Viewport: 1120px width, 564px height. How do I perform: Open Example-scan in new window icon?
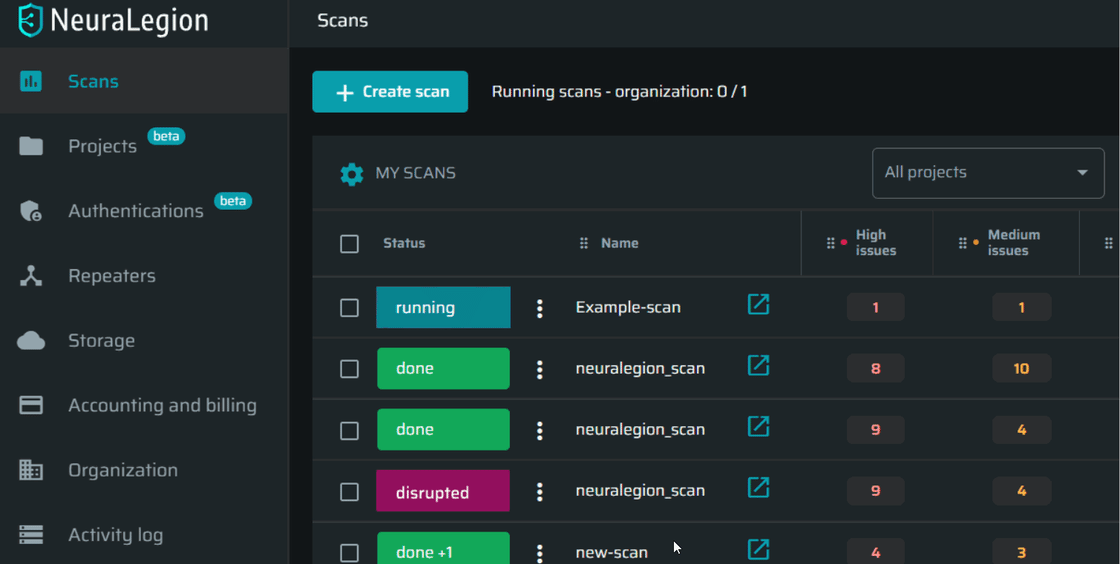coord(758,305)
